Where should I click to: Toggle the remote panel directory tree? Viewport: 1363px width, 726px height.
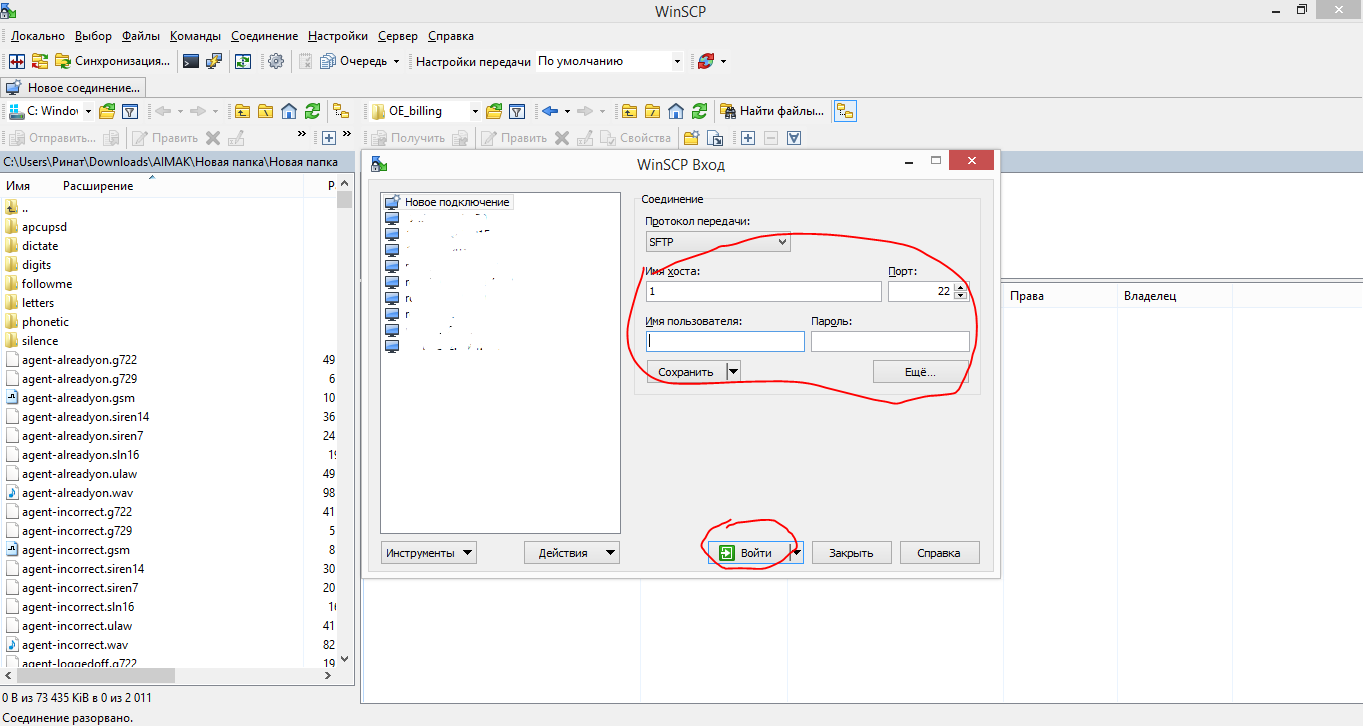click(846, 111)
